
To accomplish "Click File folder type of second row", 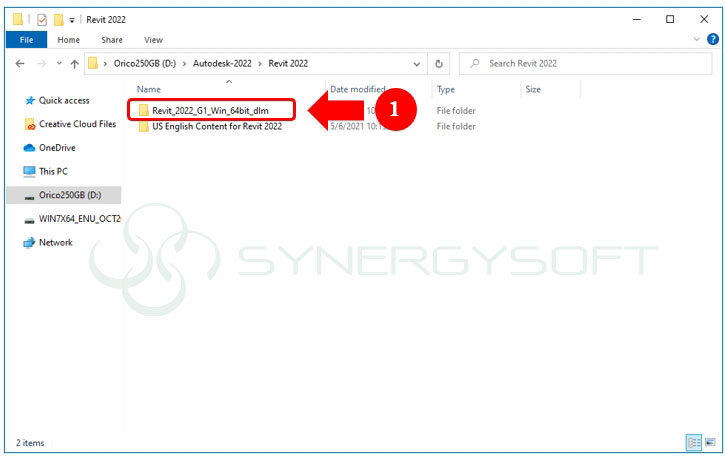I will (456, 126).
